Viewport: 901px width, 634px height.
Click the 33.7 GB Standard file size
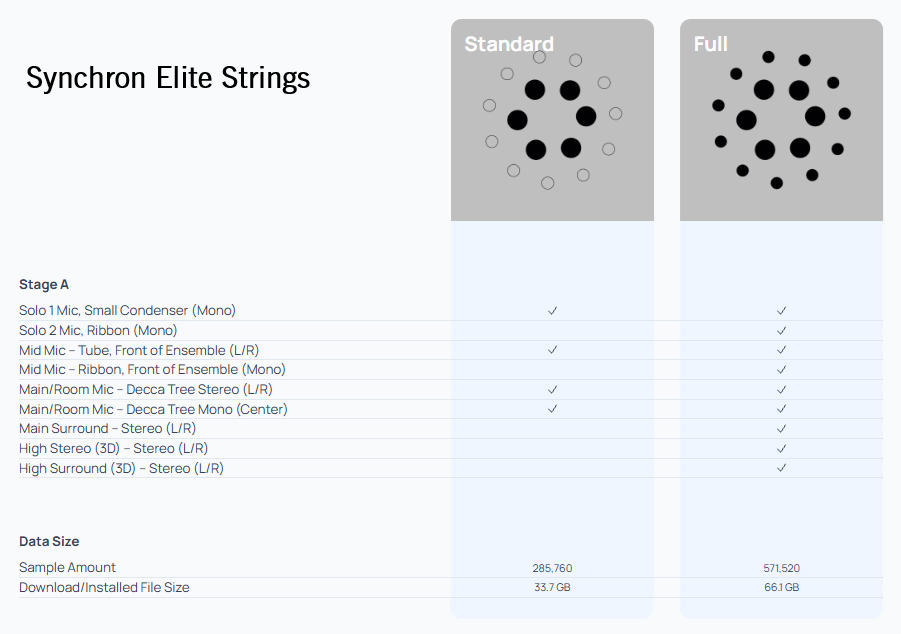click(x=552, y=588)
